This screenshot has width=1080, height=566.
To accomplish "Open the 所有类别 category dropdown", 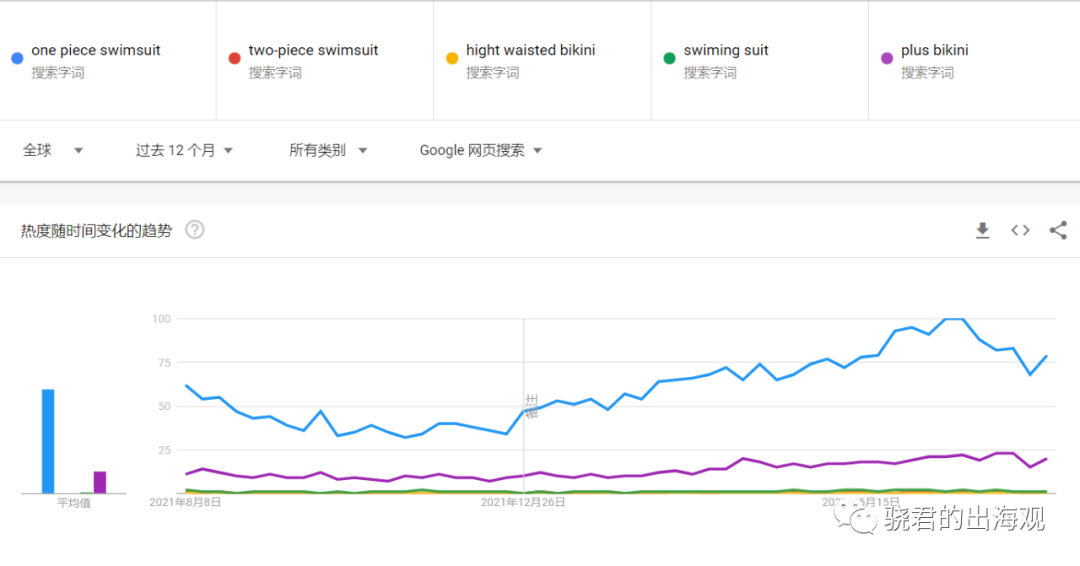I will click(328, 150).
